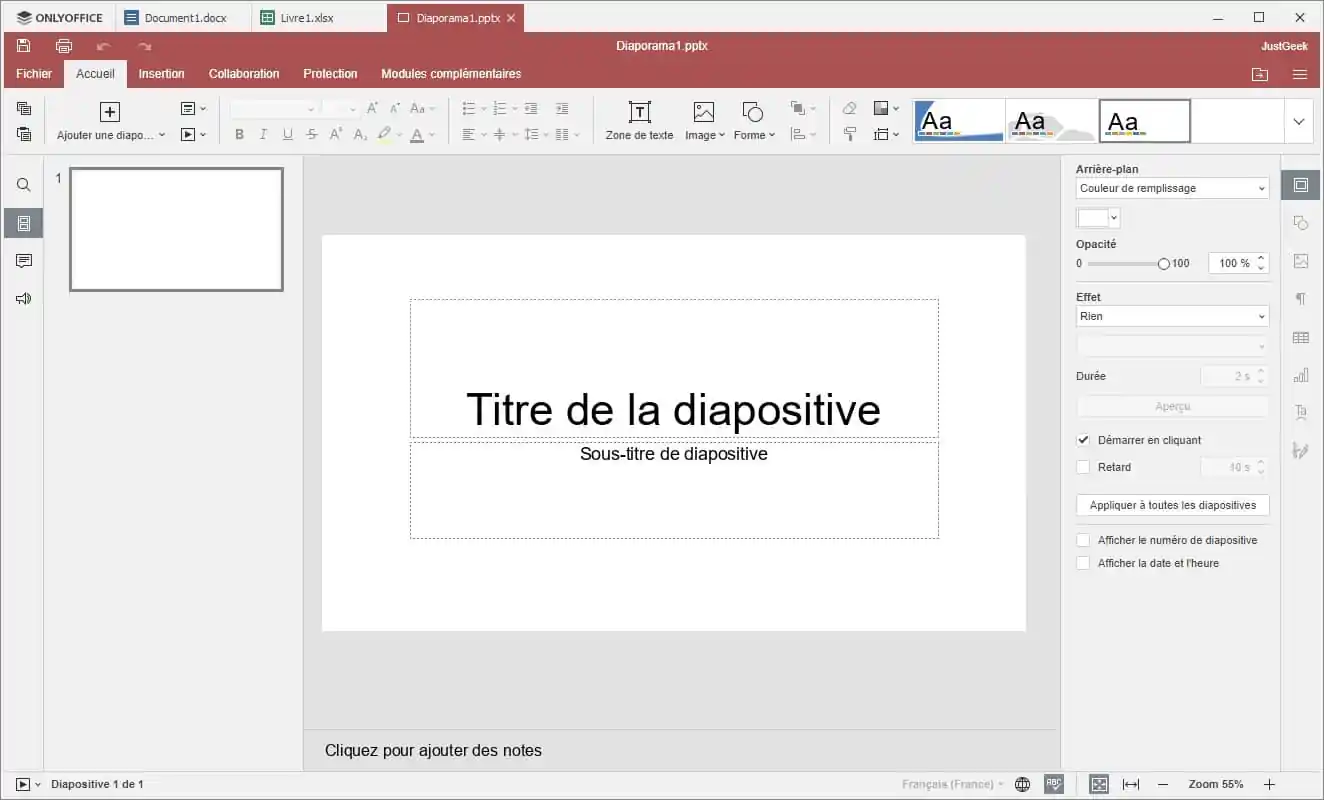Click the Save icon in title bar
Viewport: 1324px width, 800px height.
(x=23, y=46)
